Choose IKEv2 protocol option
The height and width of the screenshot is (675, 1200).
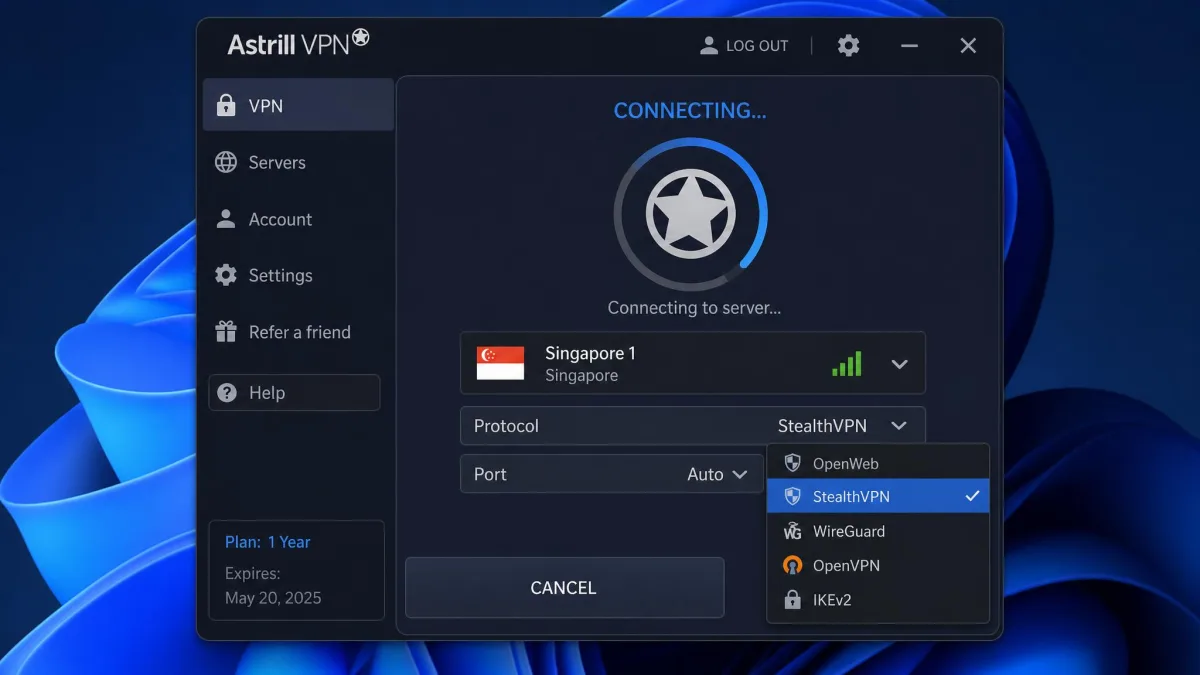click(878, 600)
